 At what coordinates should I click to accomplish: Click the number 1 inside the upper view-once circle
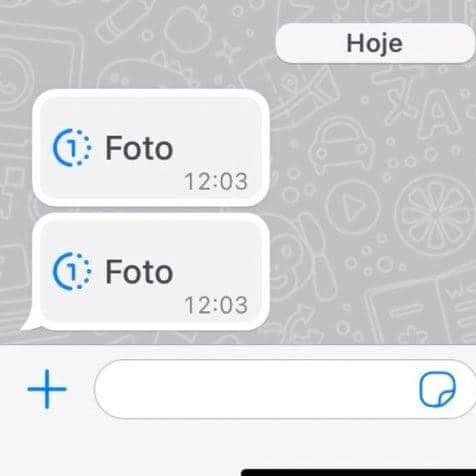coord(72,148)
